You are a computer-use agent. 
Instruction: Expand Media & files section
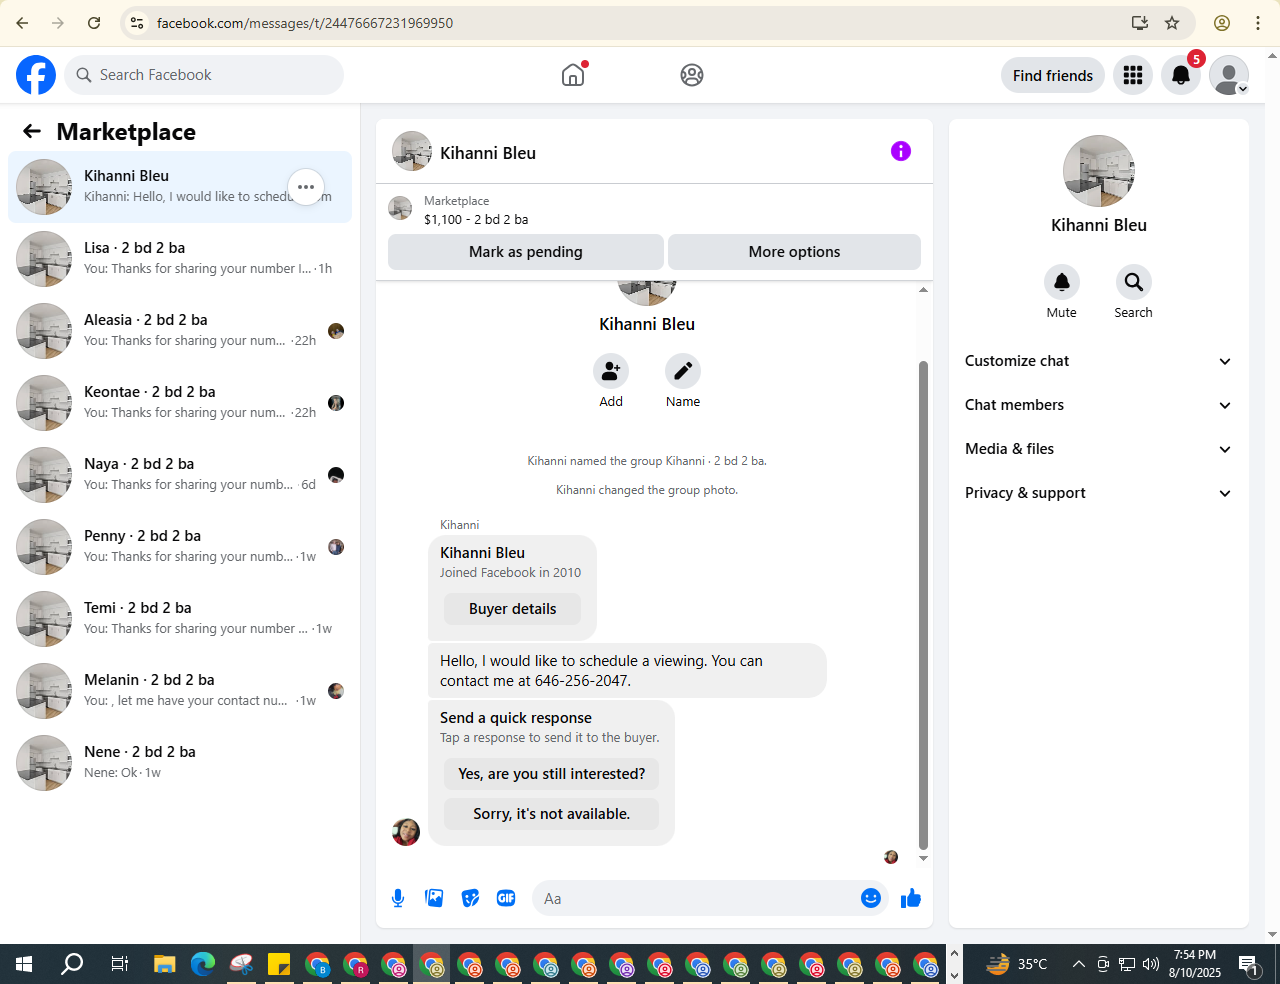coord(1099,449)
